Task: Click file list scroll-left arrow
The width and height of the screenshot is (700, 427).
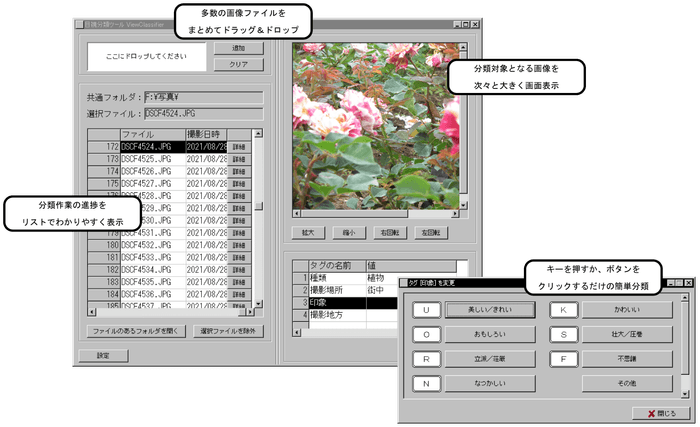Action: [92, 312]
